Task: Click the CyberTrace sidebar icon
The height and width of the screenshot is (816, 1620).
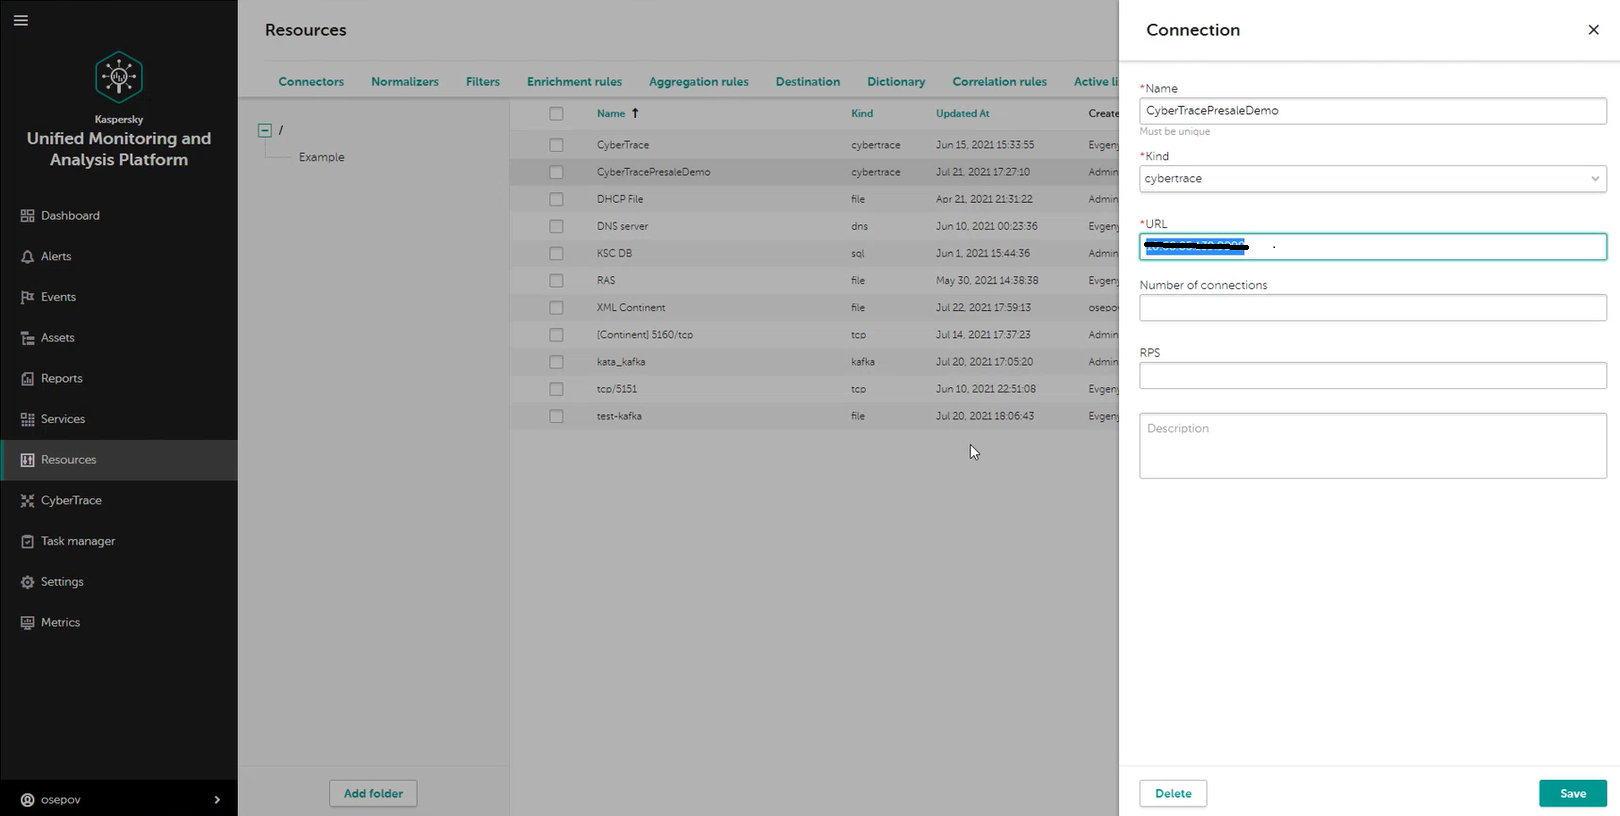Action: pos(27,501)
